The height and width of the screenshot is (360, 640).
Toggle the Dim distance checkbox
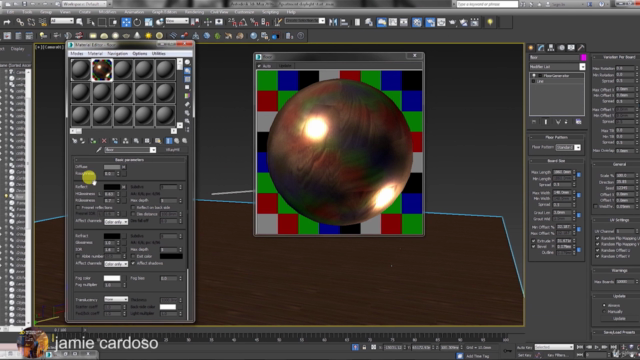[x=133, y=214]
